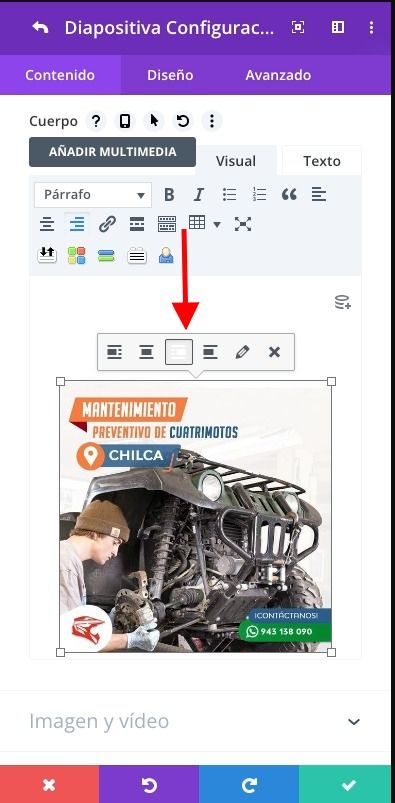The width and height of the screenshot is (395, 803).
Task: Click the AÑADIR MULTIMEDIA button
Action: click(x=112, y=152)
